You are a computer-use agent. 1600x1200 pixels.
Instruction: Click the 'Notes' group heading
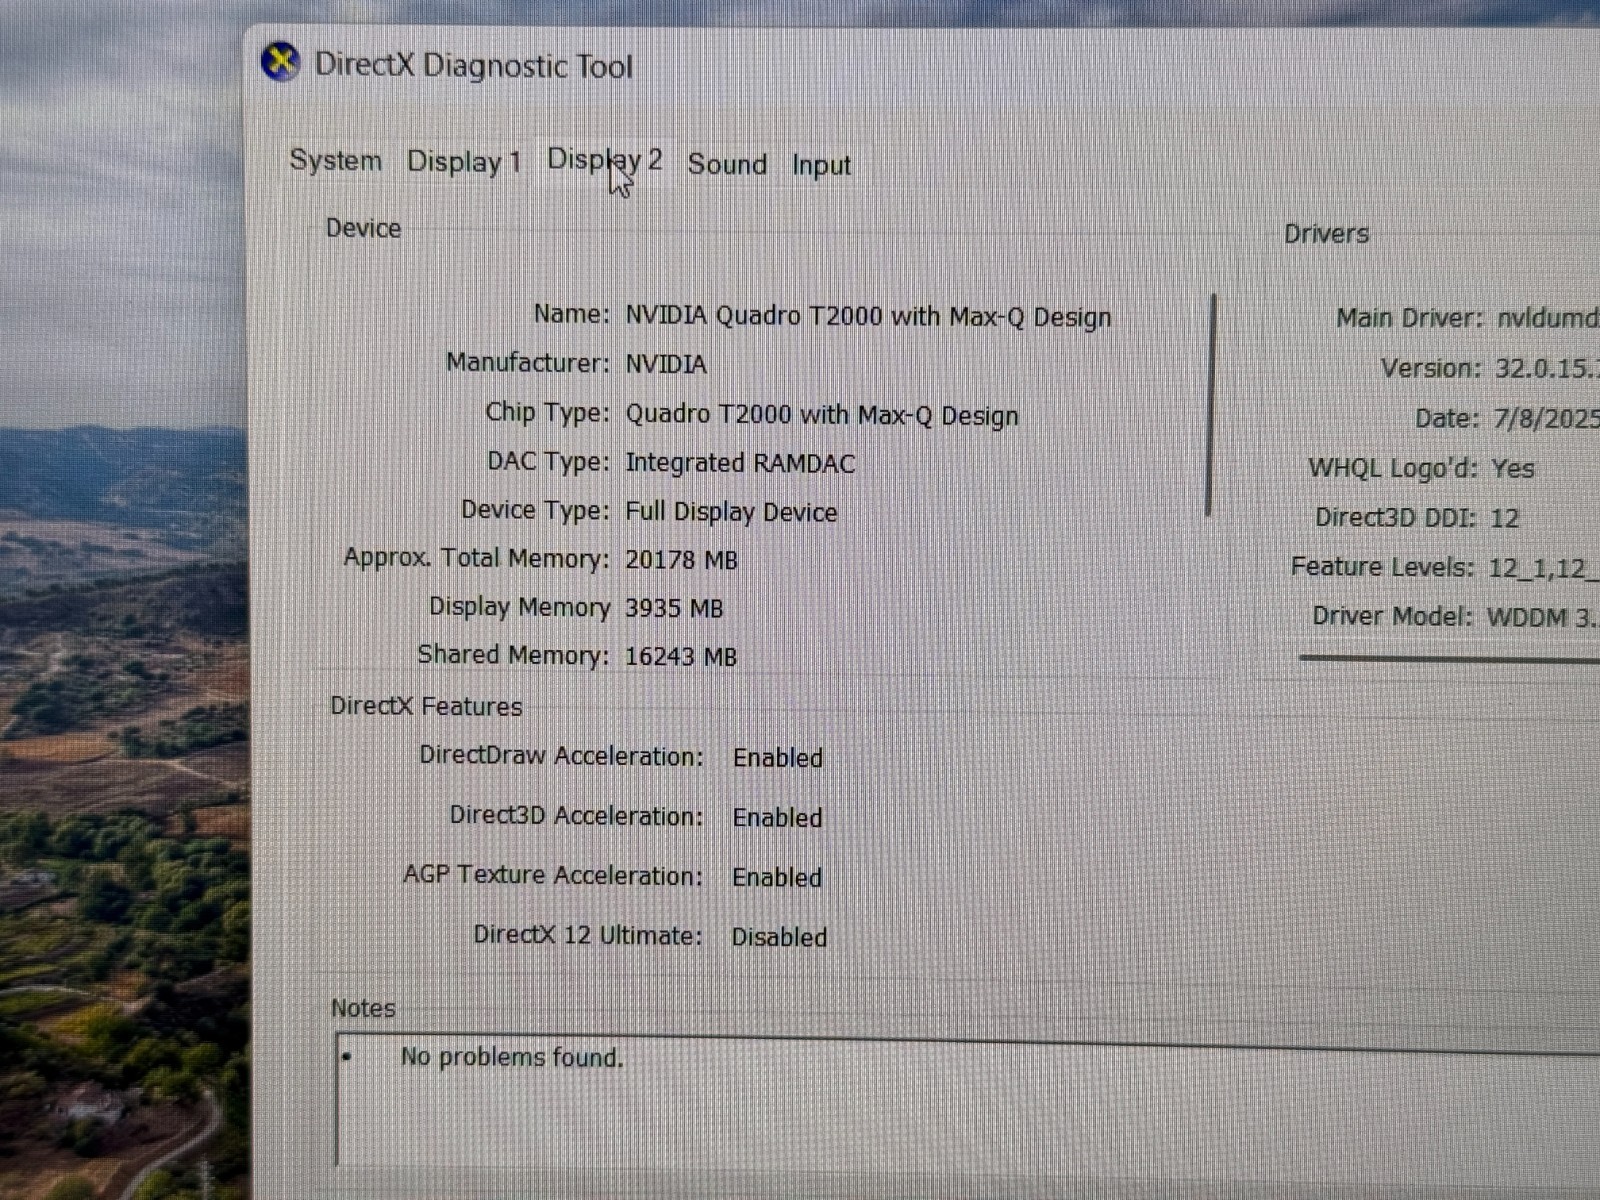pos(363,1008)
